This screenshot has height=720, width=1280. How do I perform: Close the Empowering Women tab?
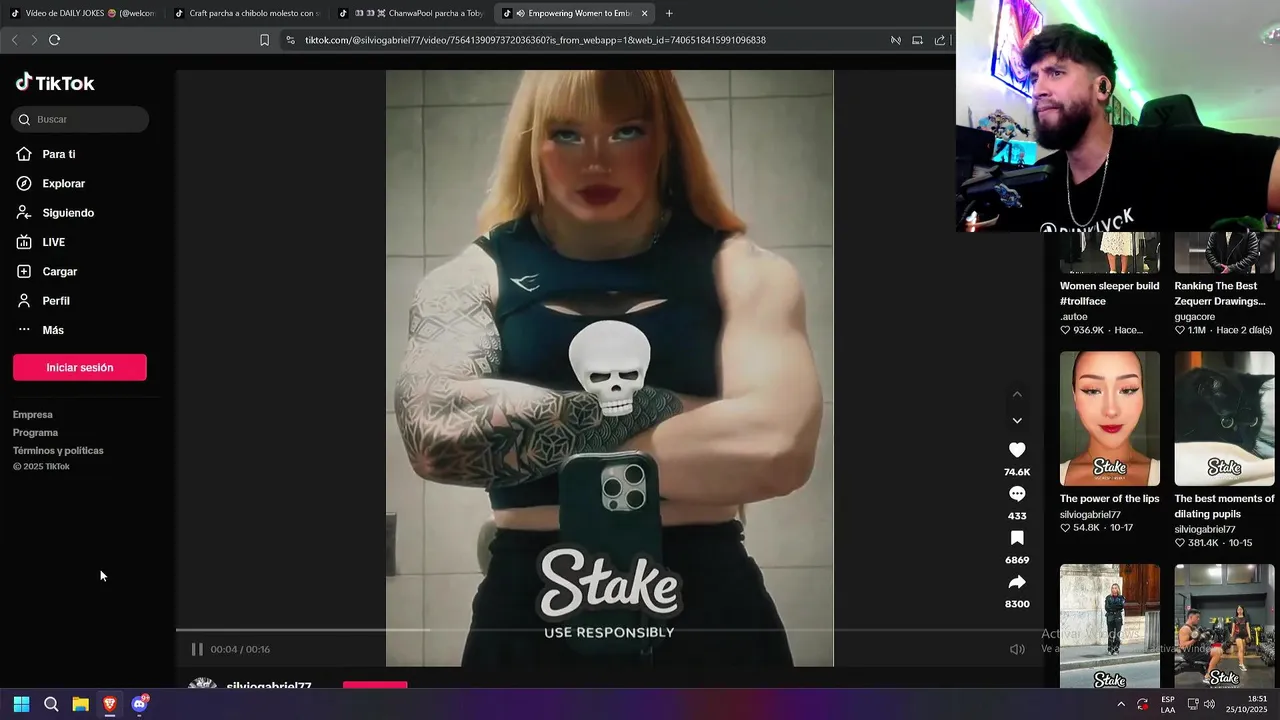coord(644,14)
